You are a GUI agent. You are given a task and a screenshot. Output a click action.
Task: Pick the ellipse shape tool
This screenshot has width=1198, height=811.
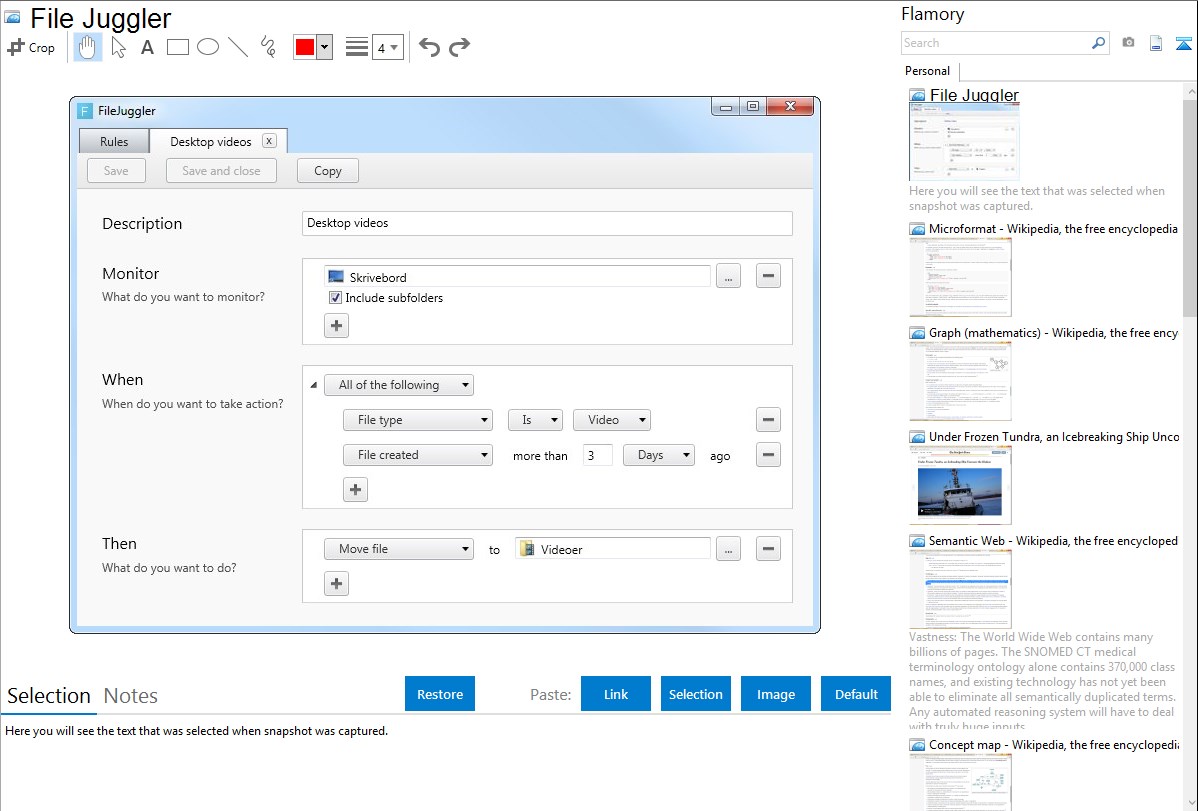point(208,47)
